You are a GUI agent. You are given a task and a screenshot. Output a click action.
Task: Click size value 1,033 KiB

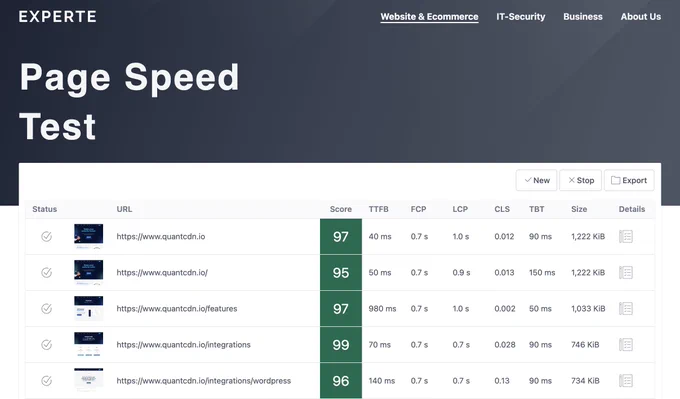click(588, 308)
